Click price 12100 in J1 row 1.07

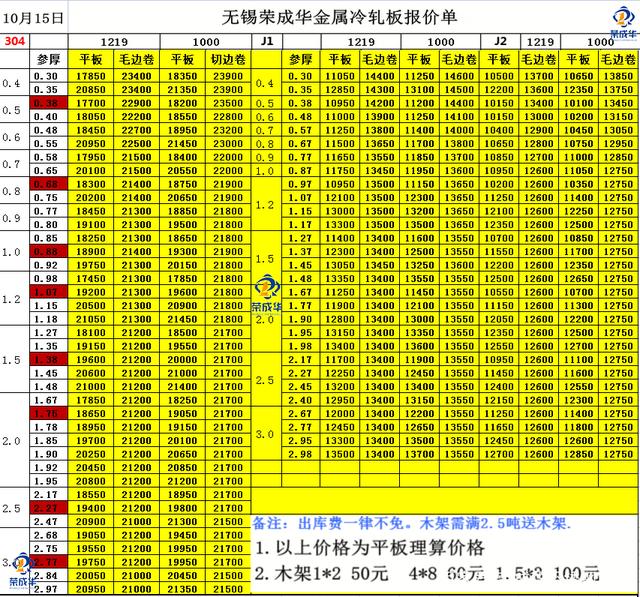pos(340,198)
